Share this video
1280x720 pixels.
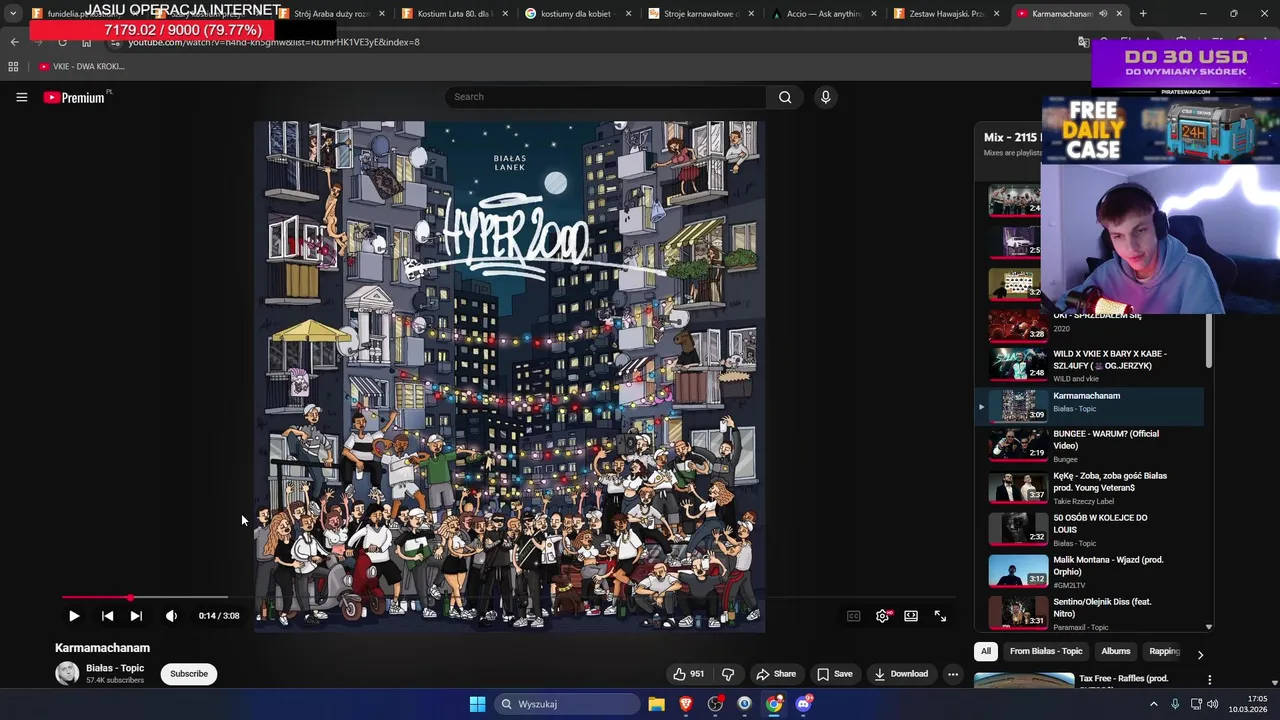pyautogui.click(x=776, y=674)
